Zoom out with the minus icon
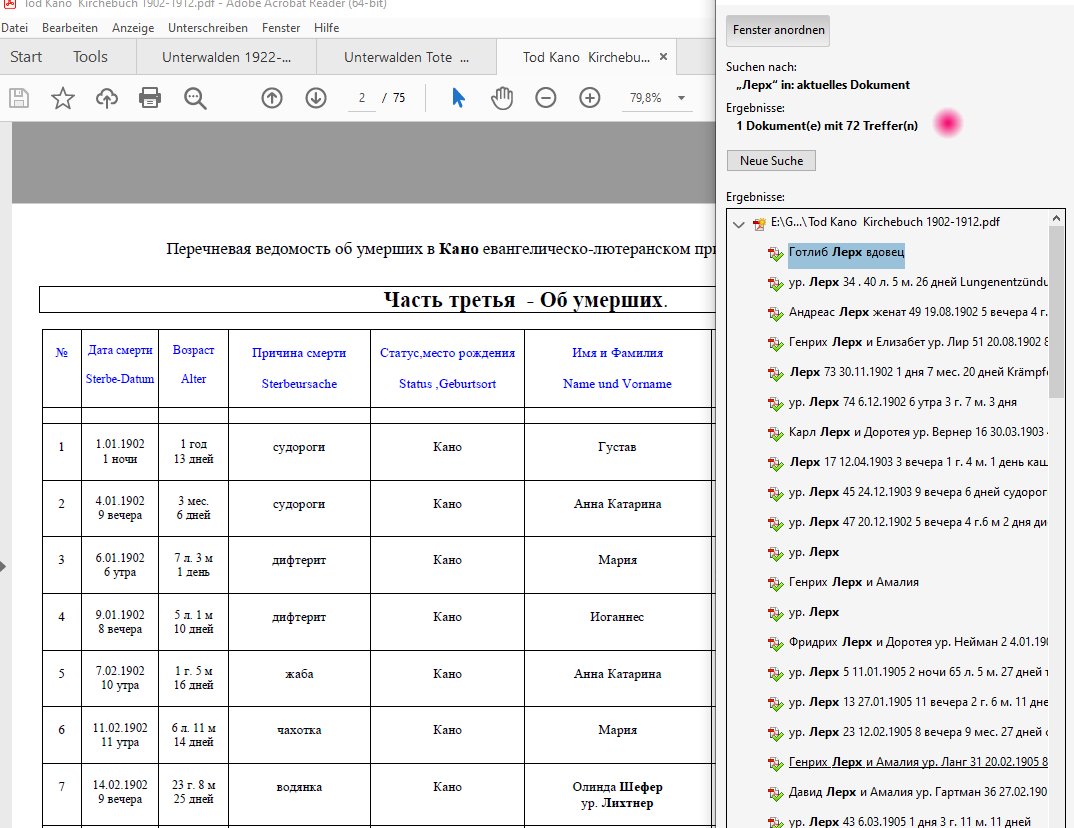The height and width of the screenshot is (828, 1074). click(546, 98)
